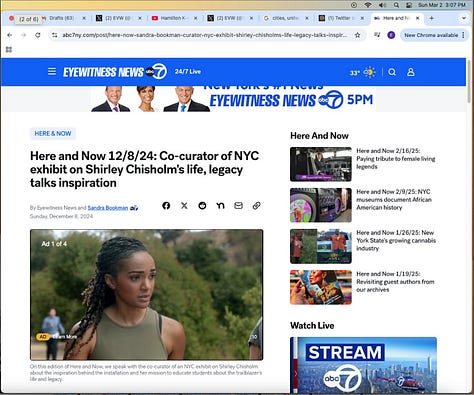The width and height of the screenshot is (474, 395).
Task: Go forward with browser forward arrow
Action: 24,35
